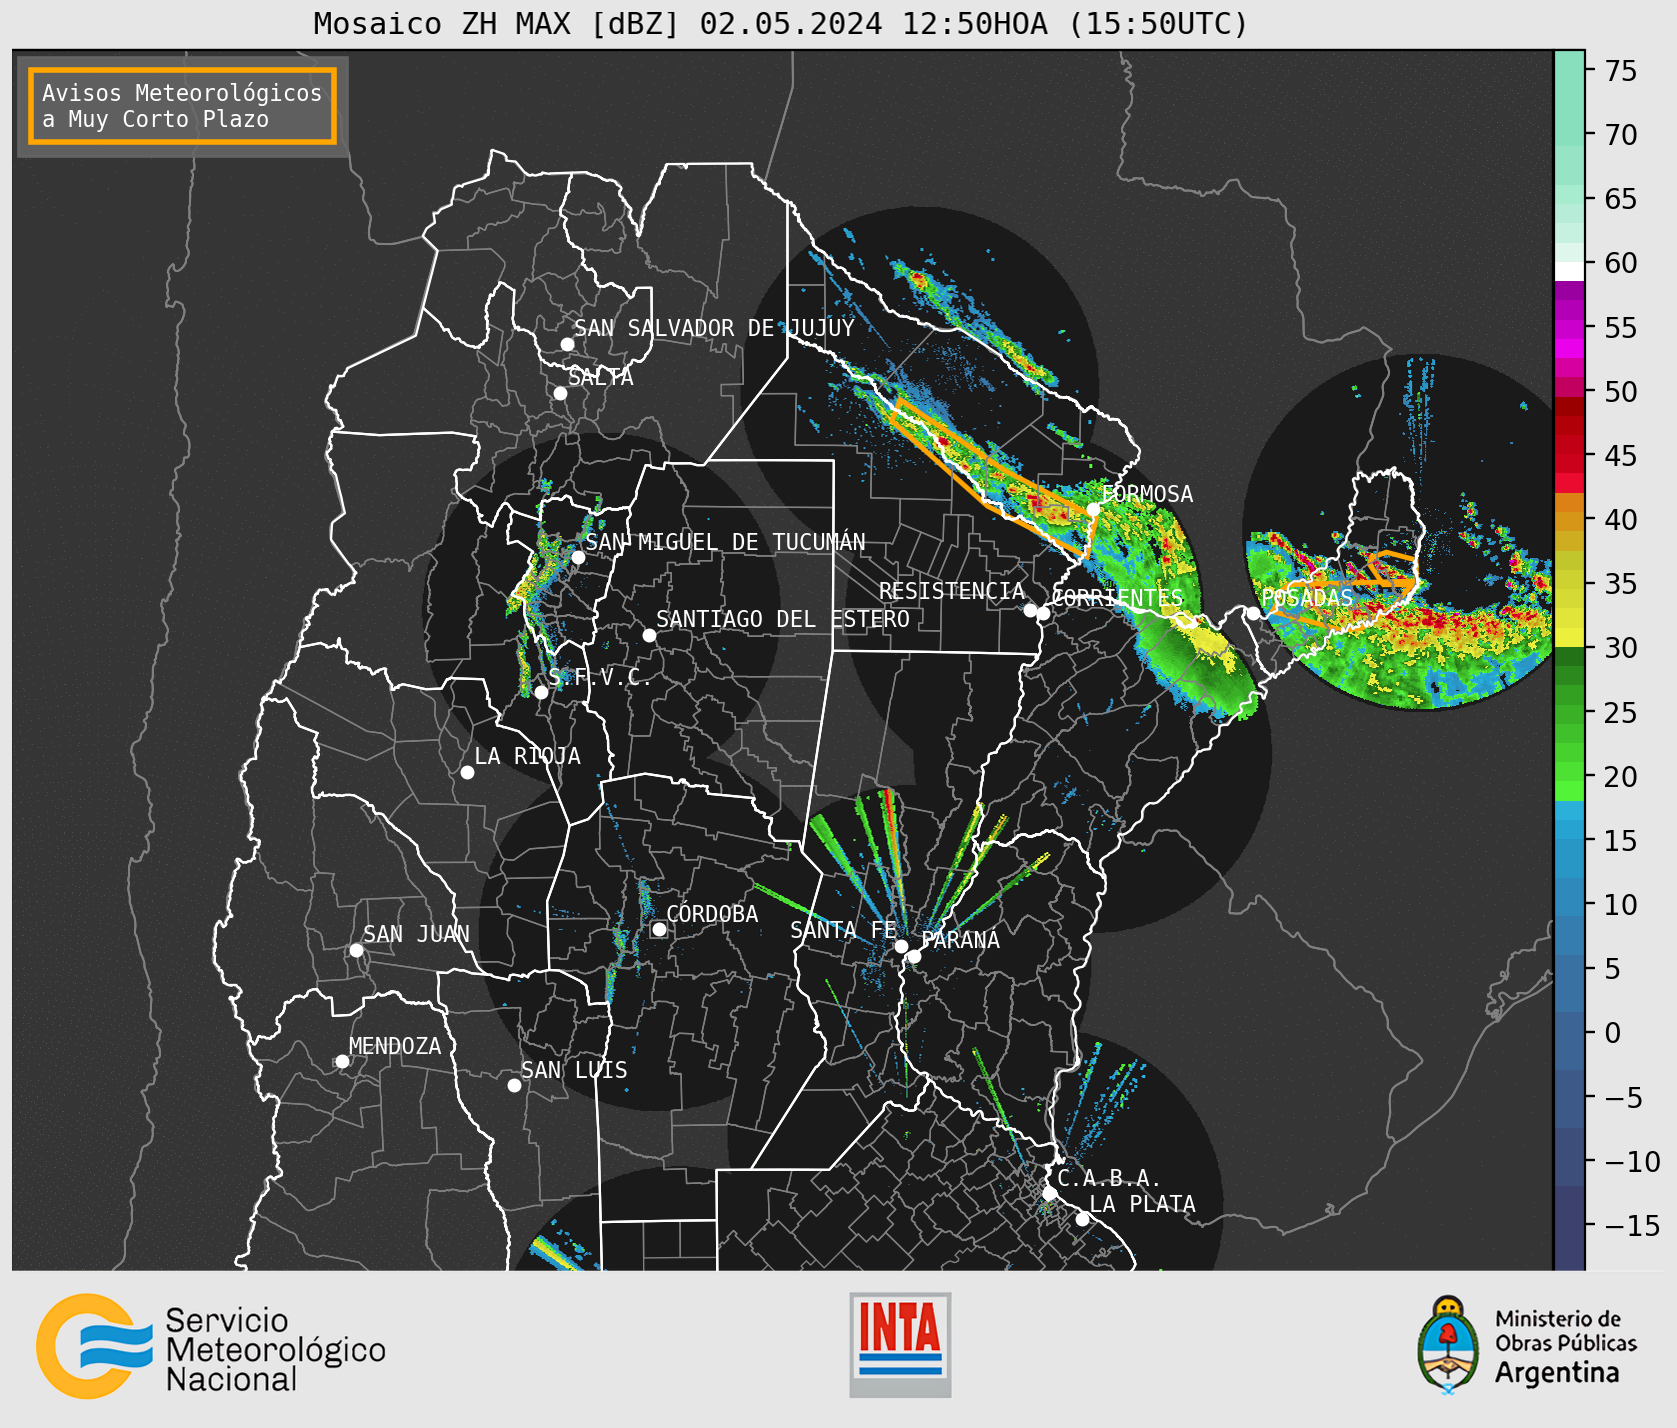Click the San Luis city marker dot
1677x1428 pixels.
click(514, 1085)
